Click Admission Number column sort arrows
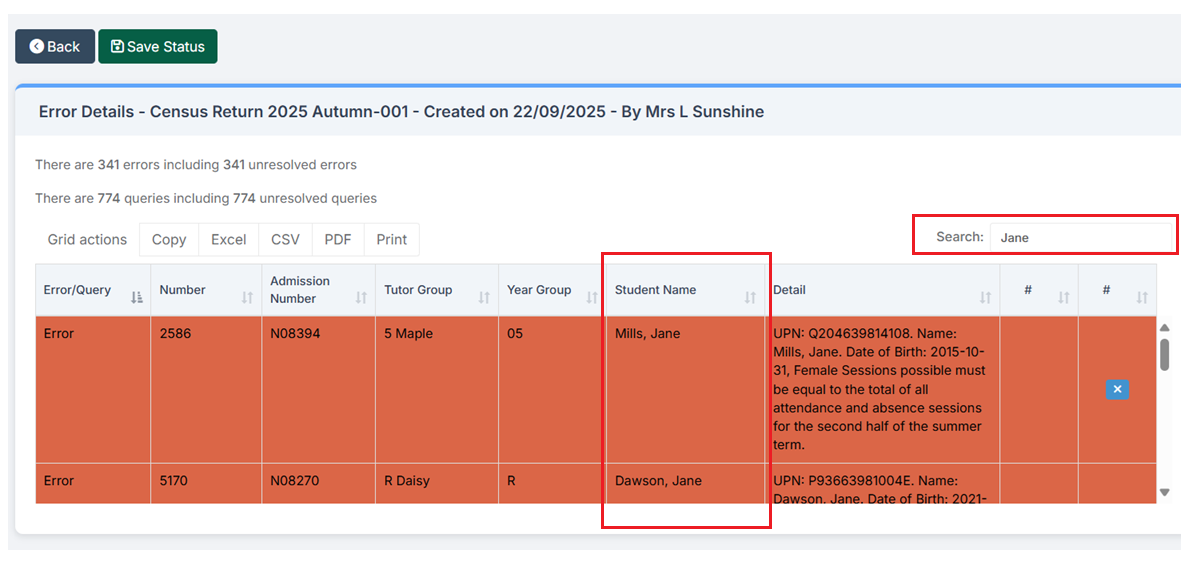The image size is (1196, 582). (x=361, y=298)
